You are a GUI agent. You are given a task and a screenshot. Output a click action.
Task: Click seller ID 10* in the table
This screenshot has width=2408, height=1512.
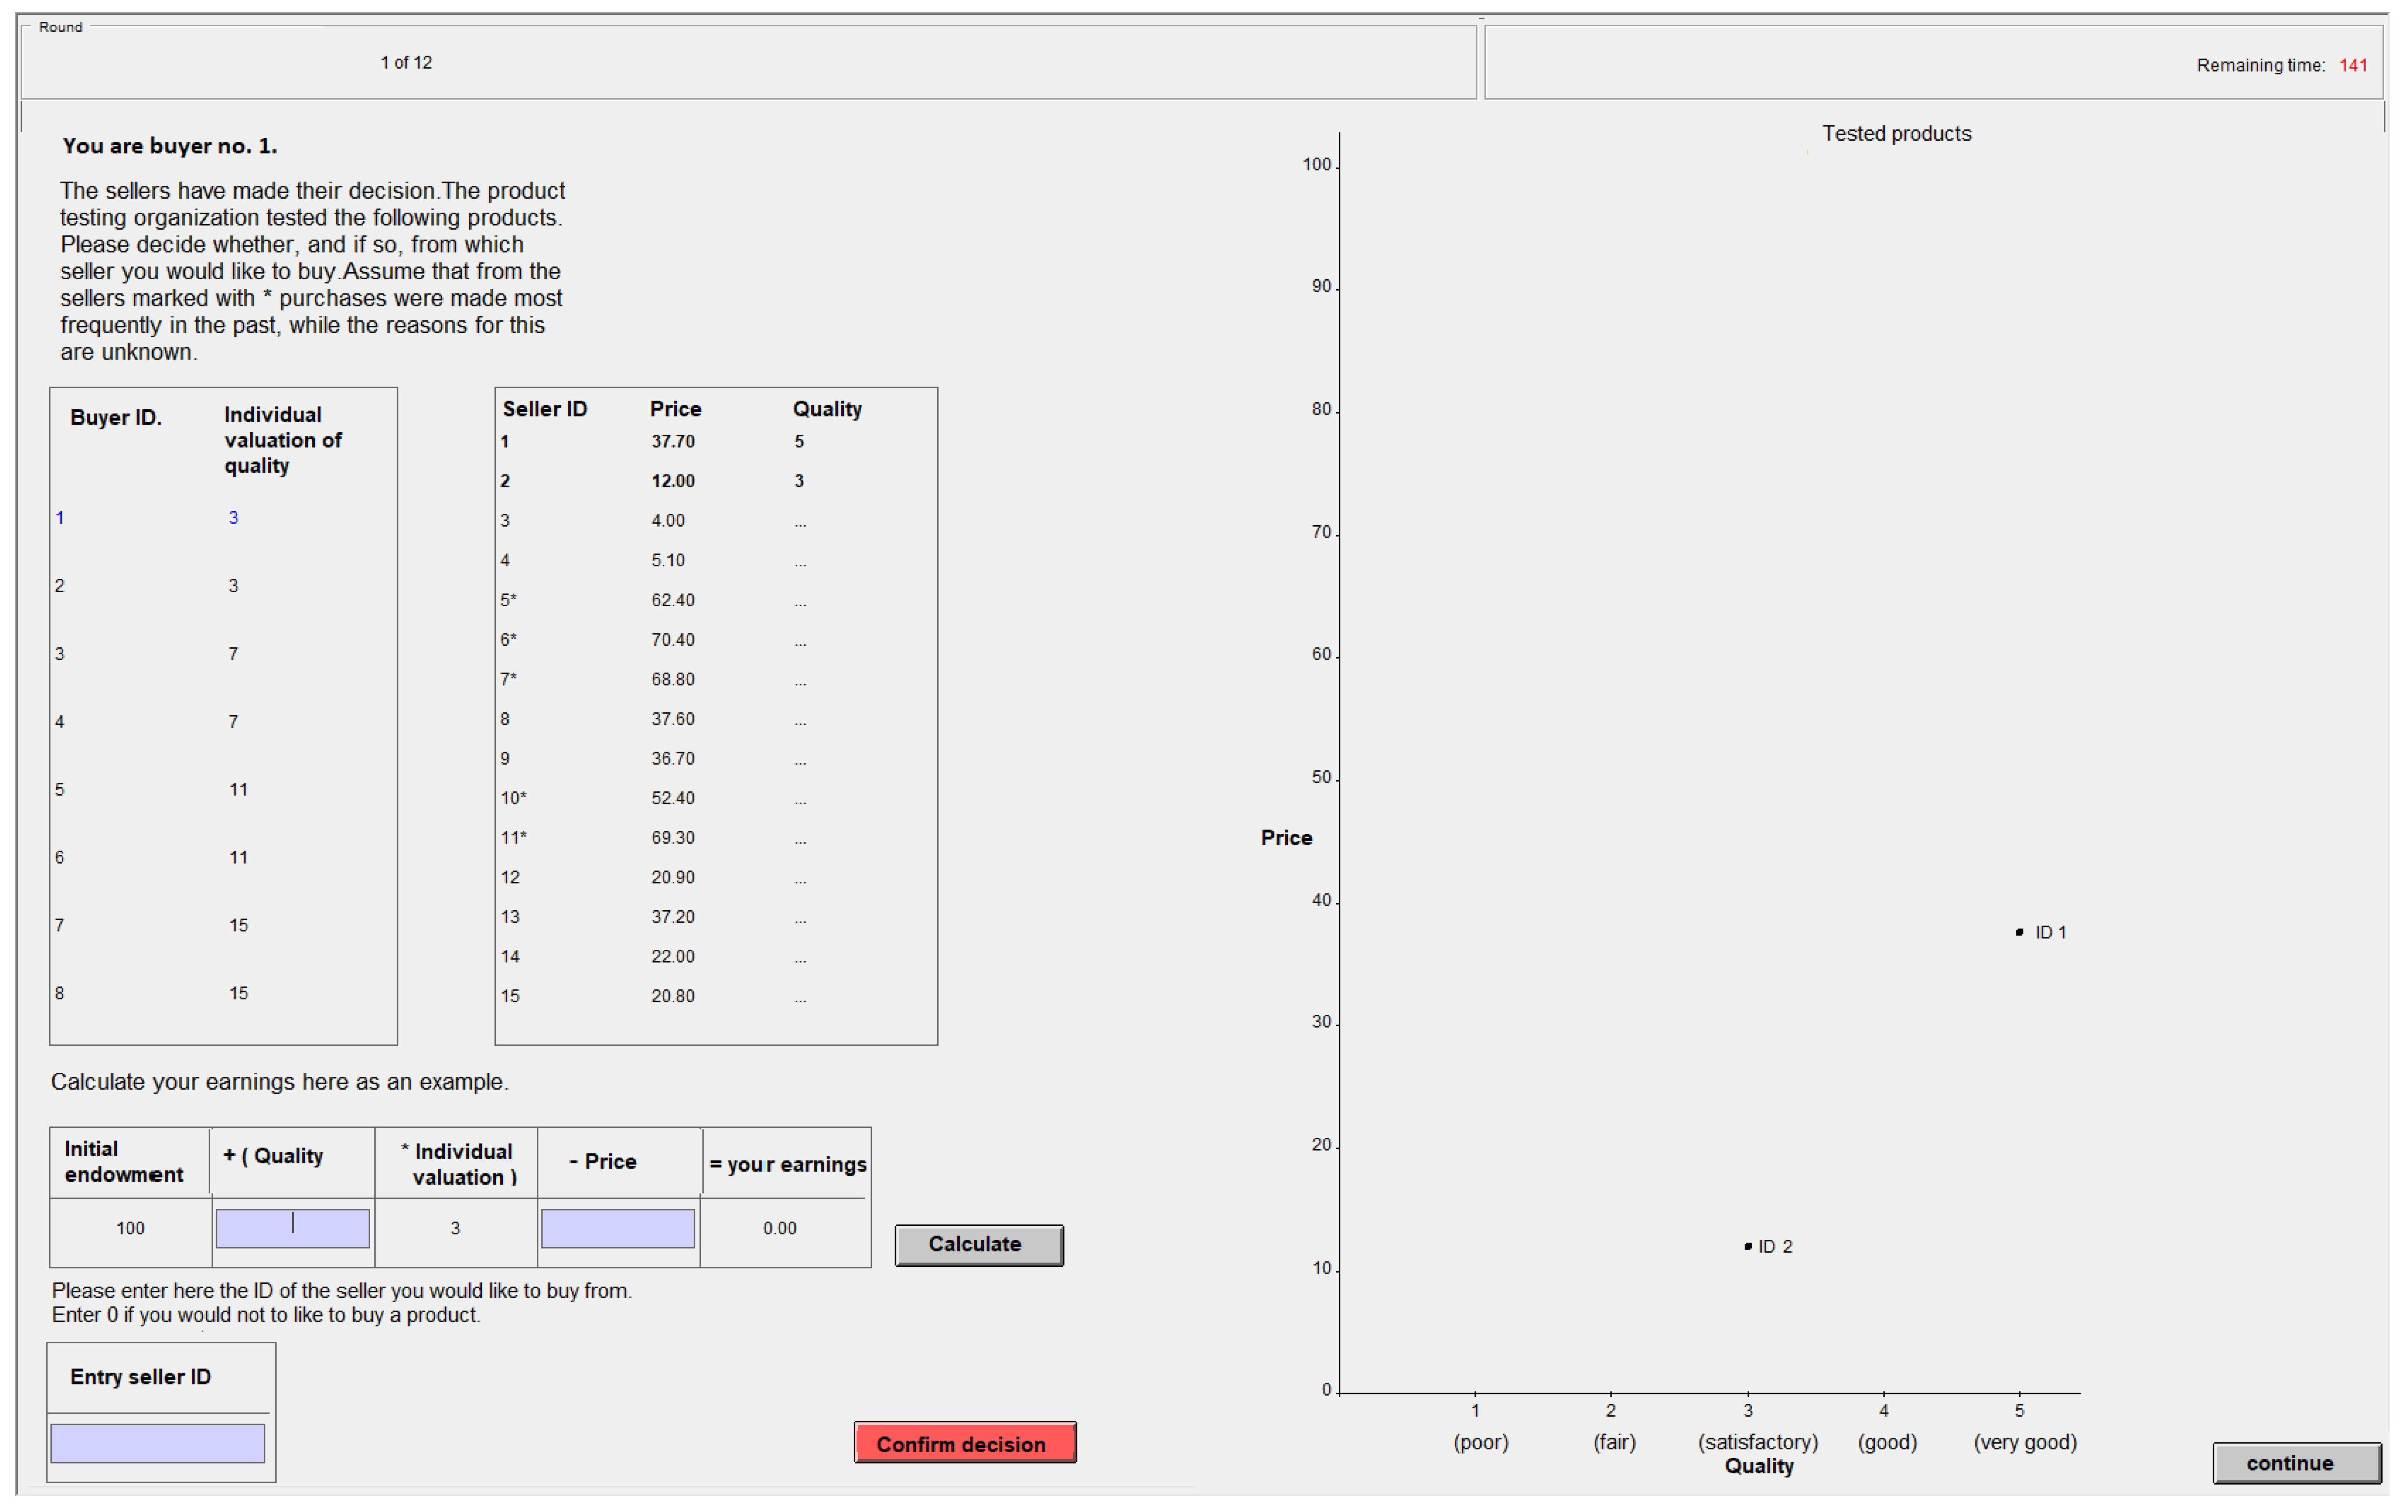tap(513, 798)
